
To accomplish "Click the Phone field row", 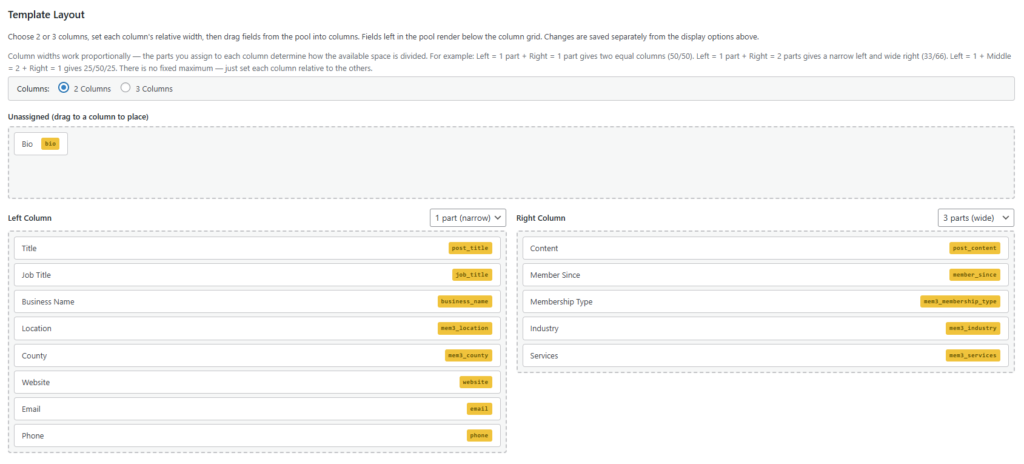I will pyautogui.click(x=257, y=436).
